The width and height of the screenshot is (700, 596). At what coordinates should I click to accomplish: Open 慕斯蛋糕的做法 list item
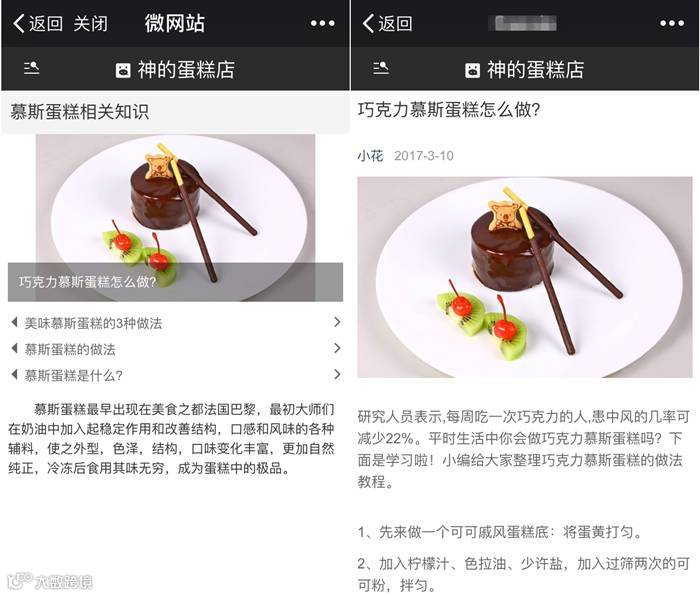pos(70,349)
